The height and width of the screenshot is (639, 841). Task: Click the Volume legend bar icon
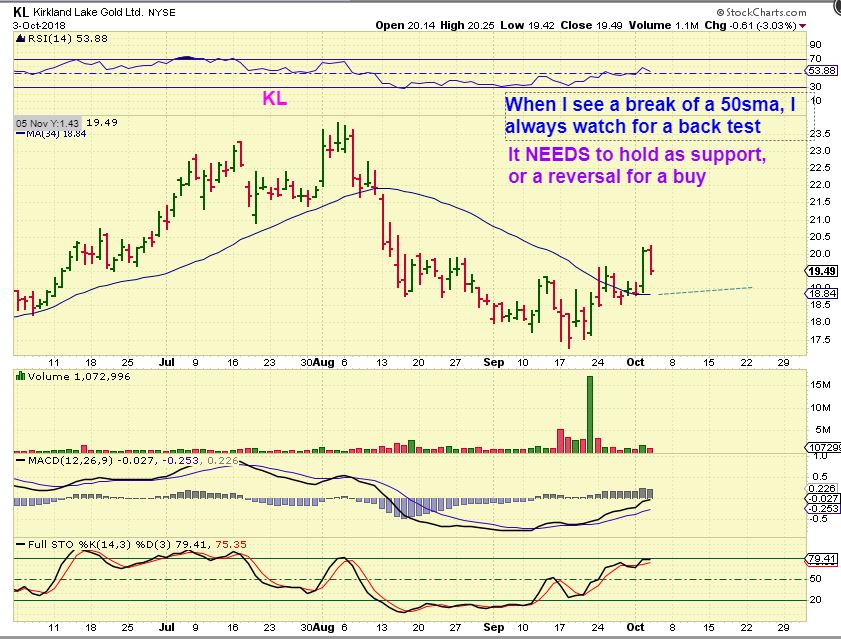(x=20, y=376)
